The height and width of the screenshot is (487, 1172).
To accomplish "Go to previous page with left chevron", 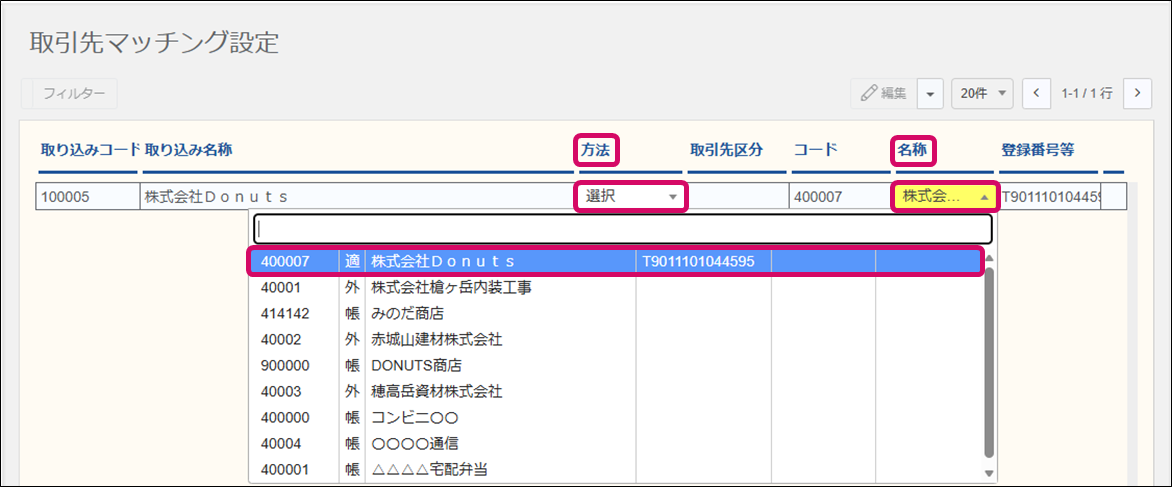I will (x=1036, y=93).
